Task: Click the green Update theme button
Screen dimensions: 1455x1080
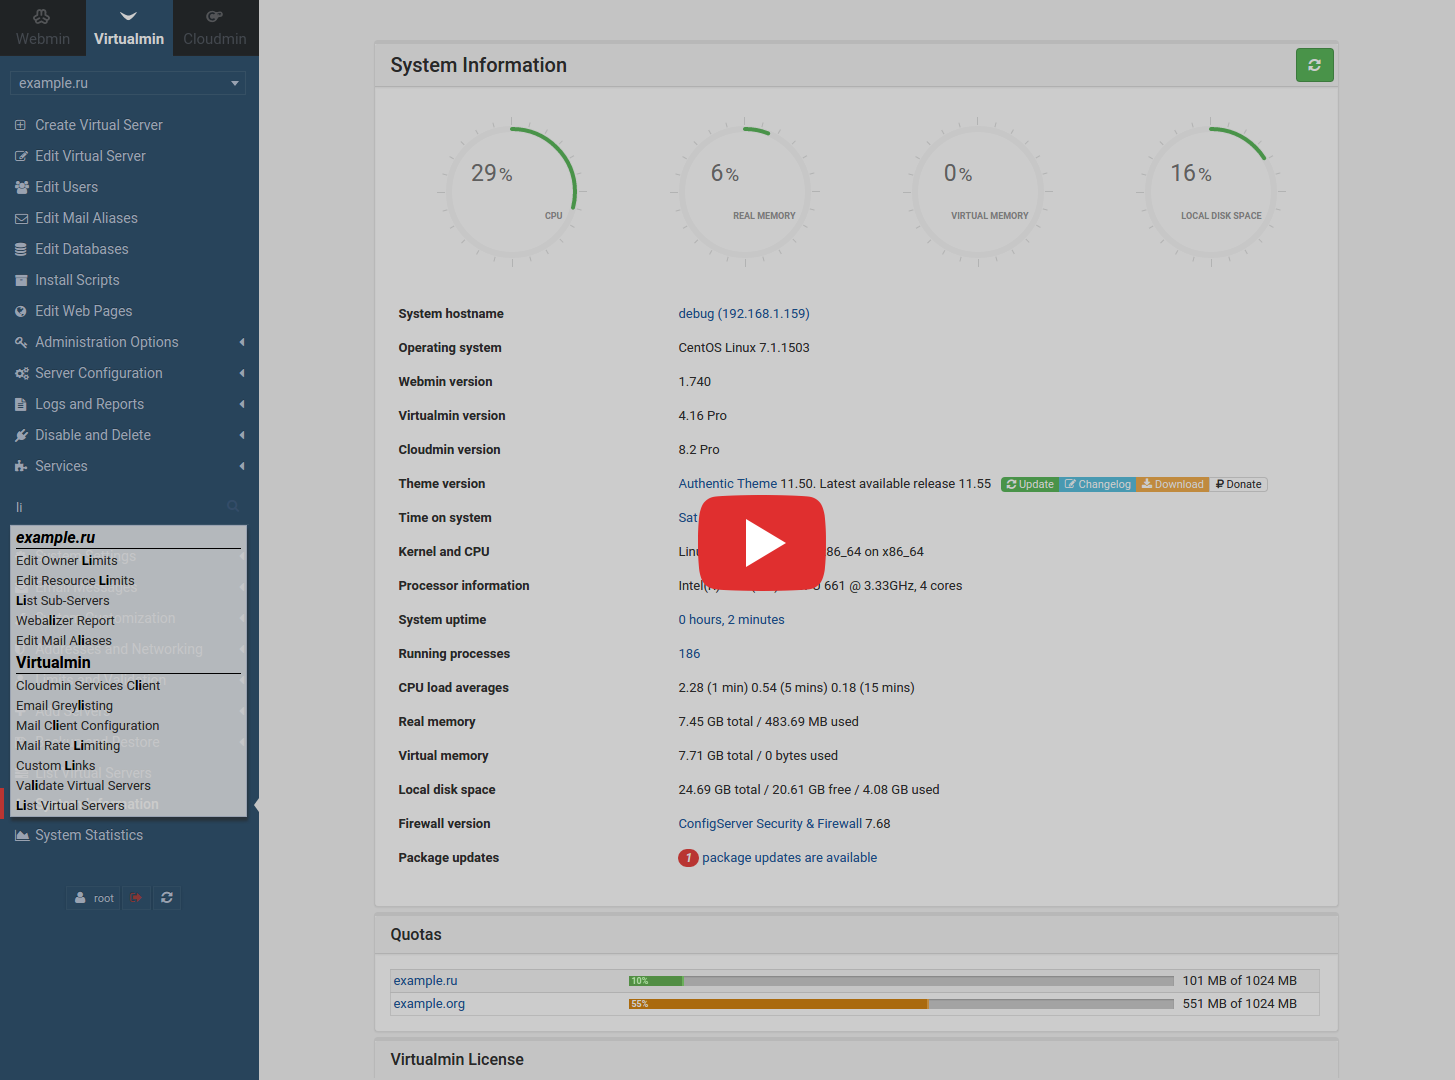Action: coord(1029,484)
